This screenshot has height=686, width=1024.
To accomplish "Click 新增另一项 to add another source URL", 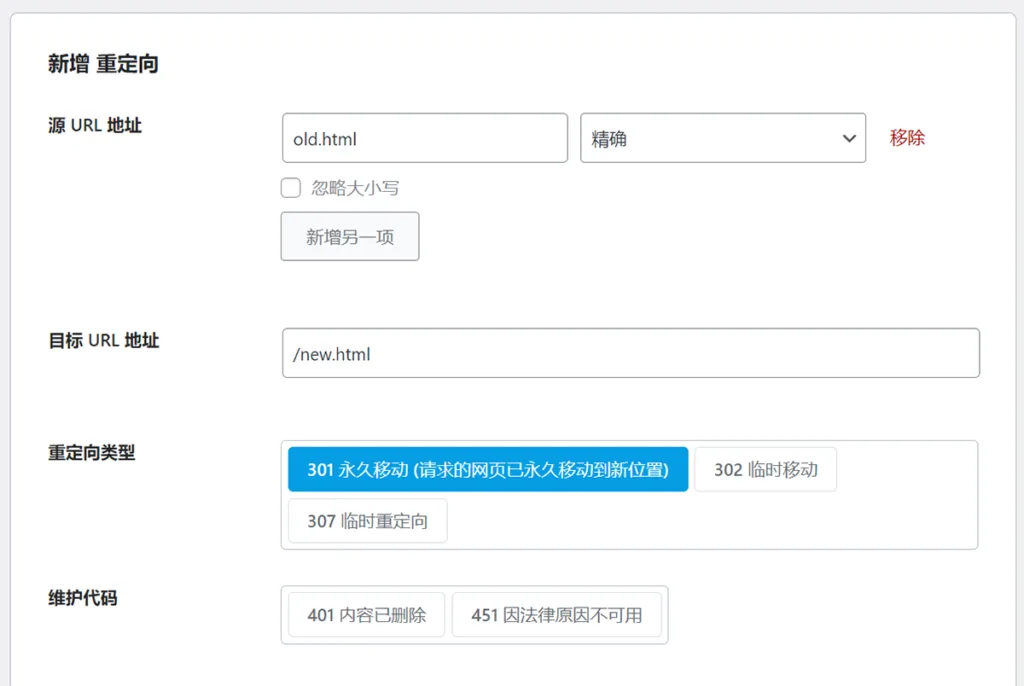I will [349, 236].
